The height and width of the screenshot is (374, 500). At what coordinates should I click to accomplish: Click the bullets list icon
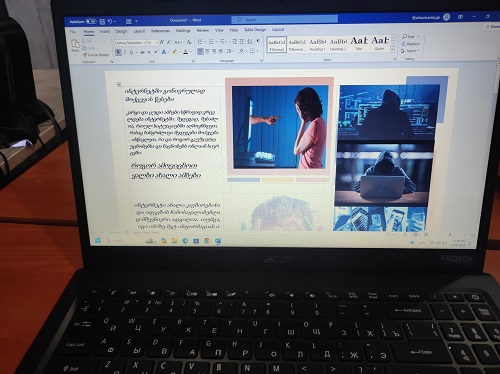click(201, 42)
